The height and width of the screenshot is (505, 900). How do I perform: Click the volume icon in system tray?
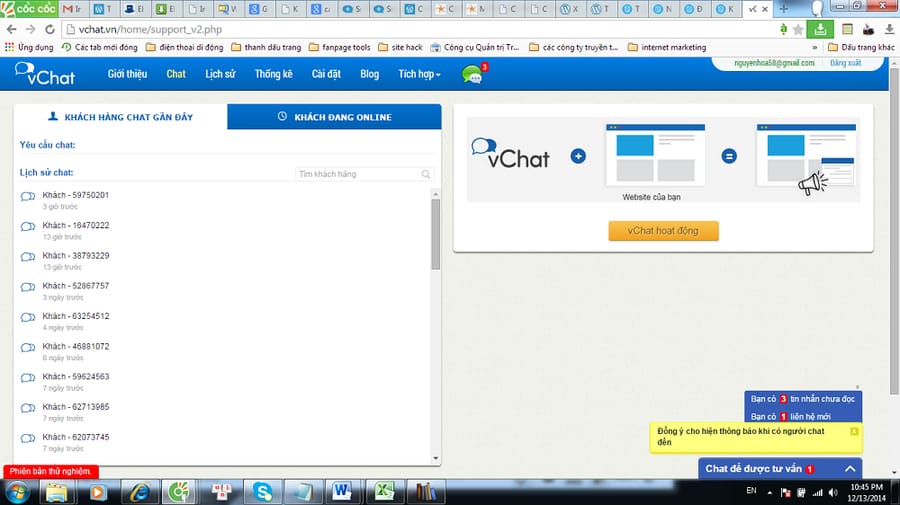pyautogui.click(x=833, y=492)
